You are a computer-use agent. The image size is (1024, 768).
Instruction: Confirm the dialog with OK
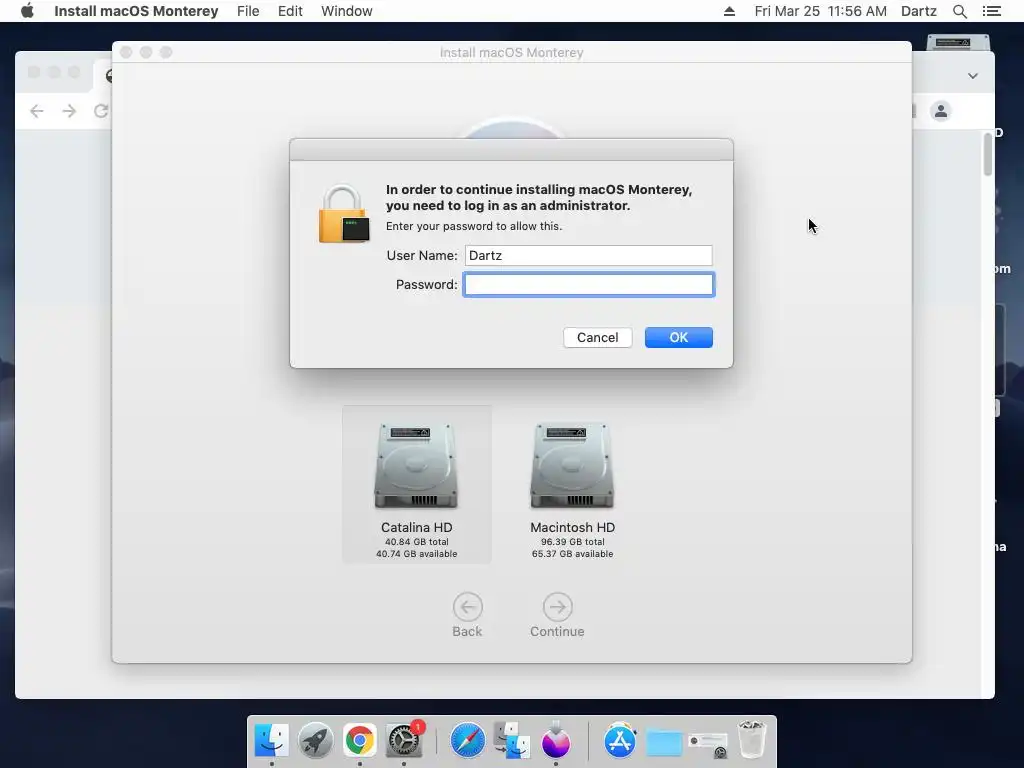679,338
